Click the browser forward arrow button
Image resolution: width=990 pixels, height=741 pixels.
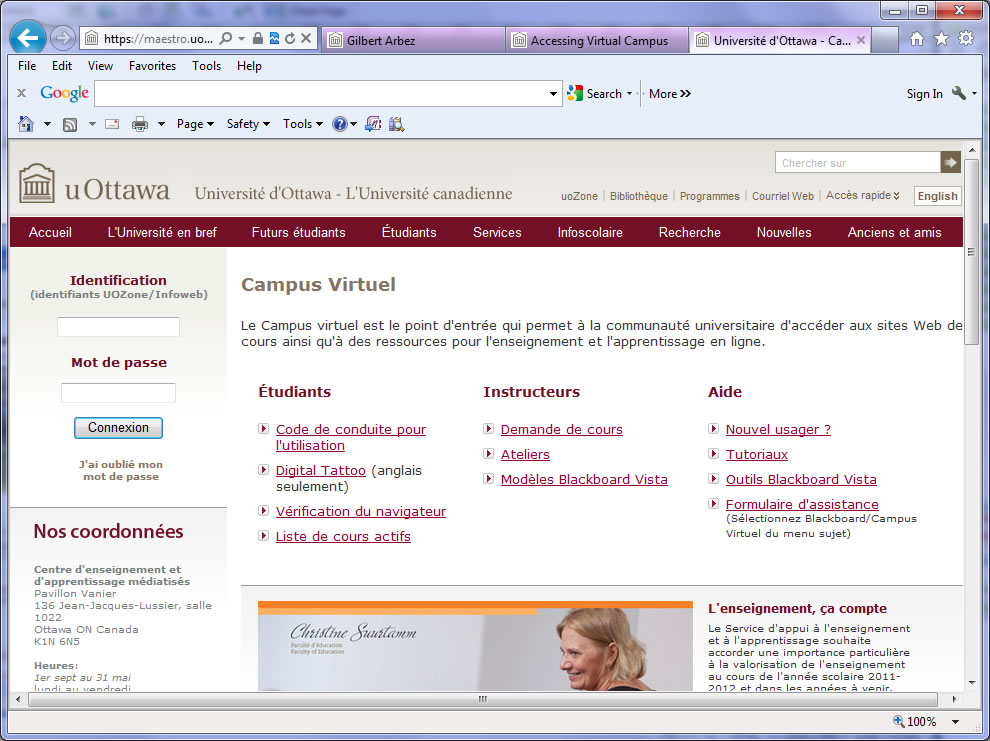pos(62,39)
